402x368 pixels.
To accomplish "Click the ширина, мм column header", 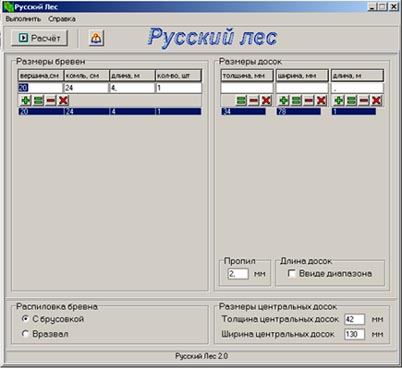I will tap(302, 76).
